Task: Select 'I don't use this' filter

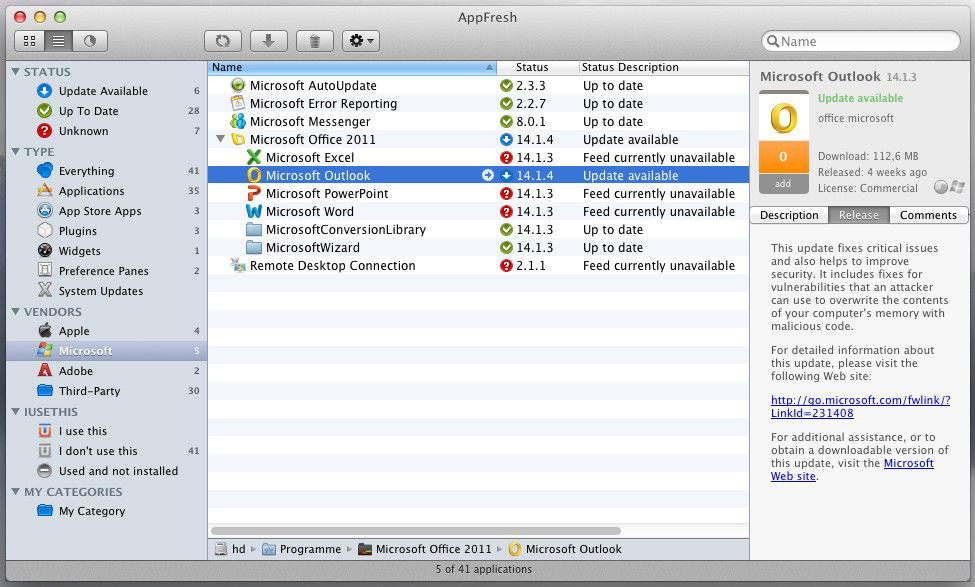Action: [x=106, y=451]
